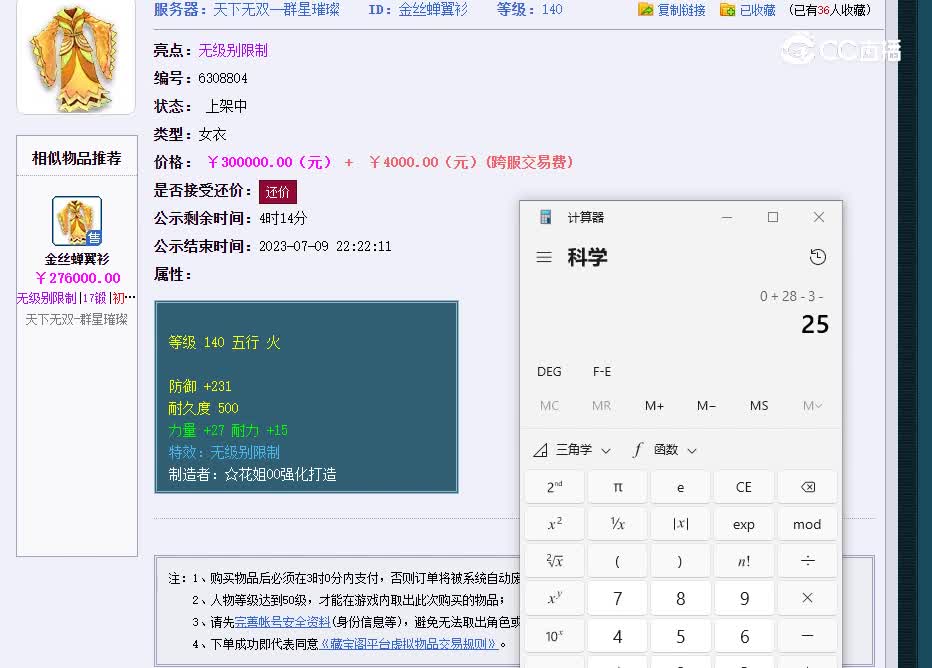Click digit 8 on calculator
The image size is (932, 668).
click(x=681, y=598)
